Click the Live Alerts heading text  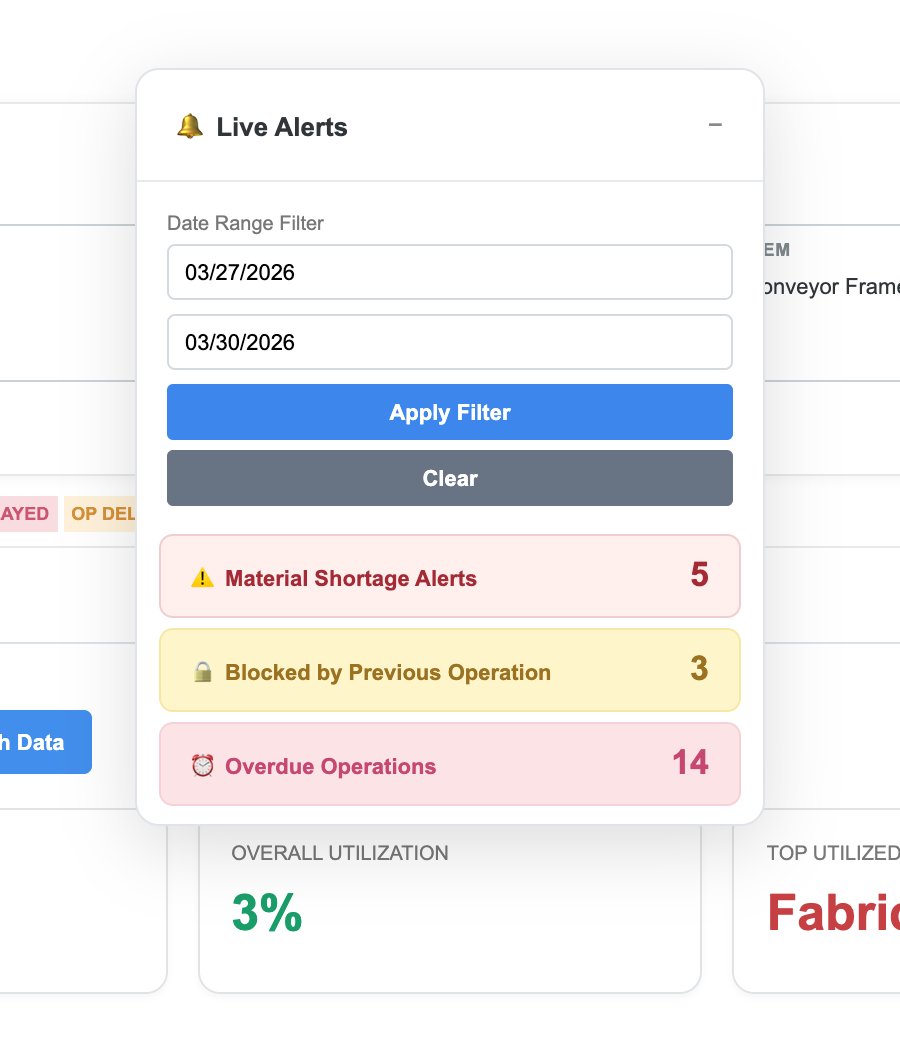click(x=282, y=127)
